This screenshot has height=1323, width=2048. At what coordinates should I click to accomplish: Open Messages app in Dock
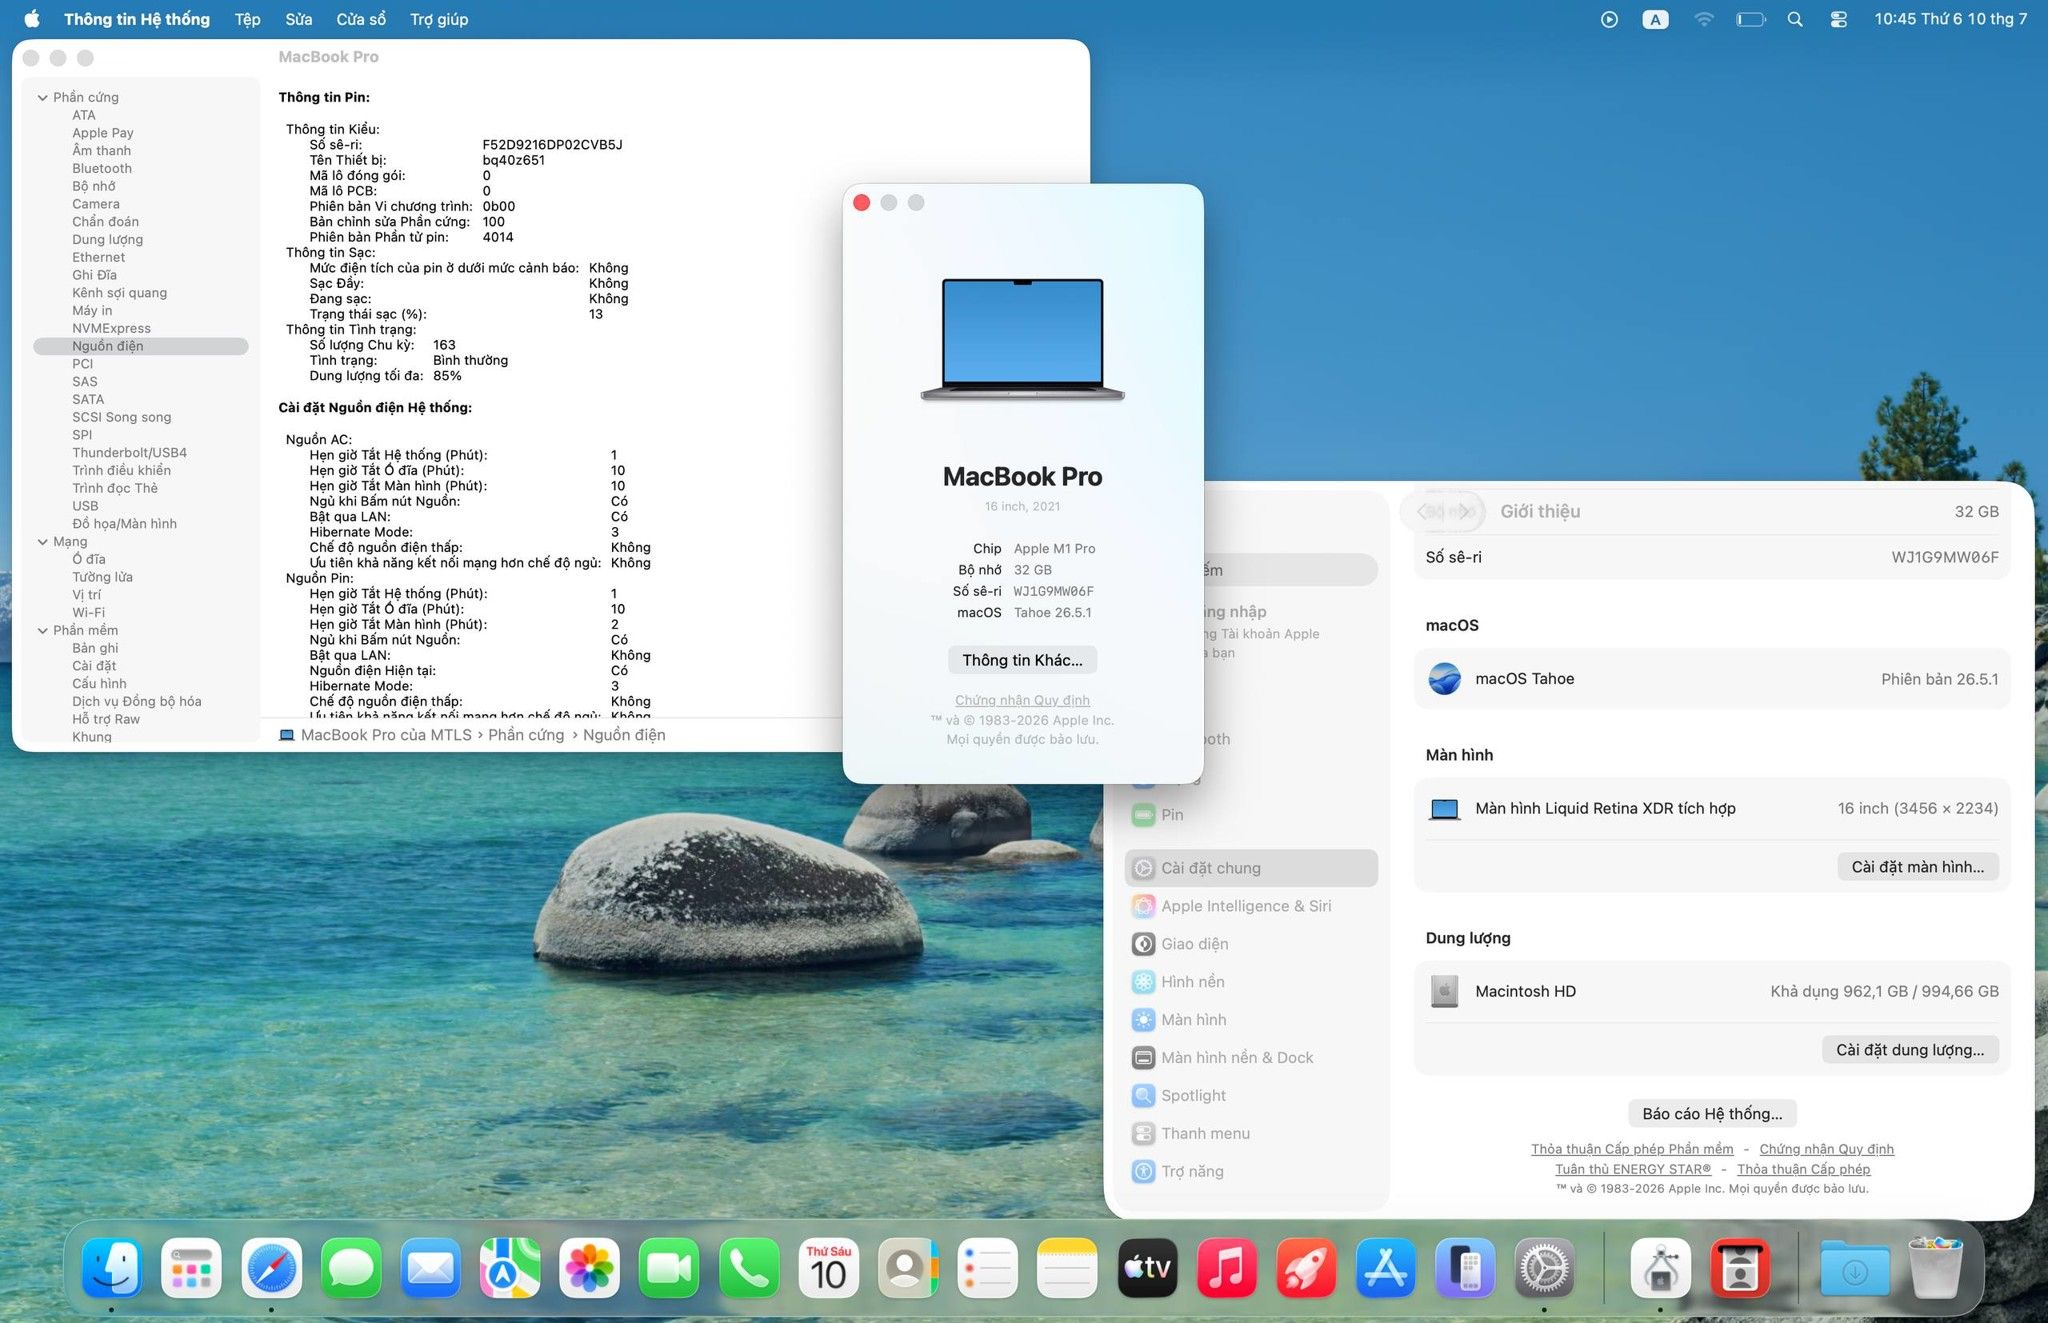point(351,1268)
